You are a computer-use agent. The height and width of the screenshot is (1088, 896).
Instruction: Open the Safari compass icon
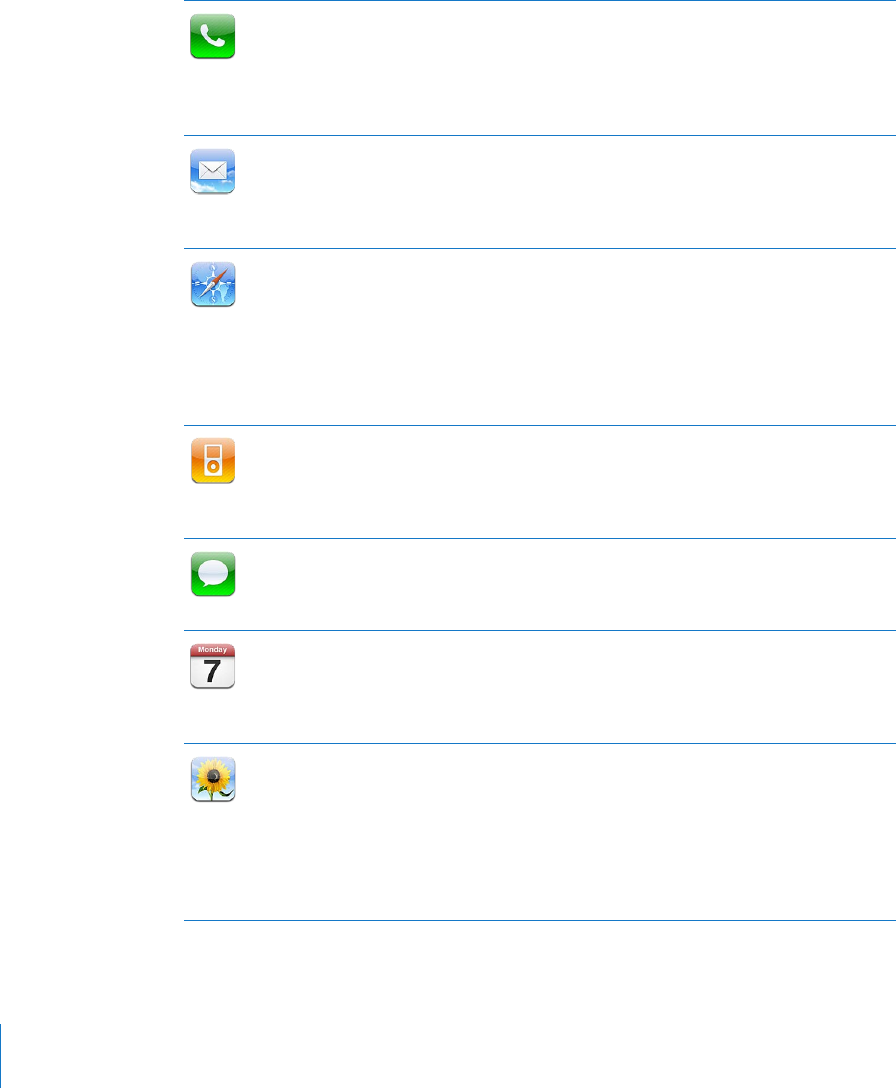(x=213, y=284)
